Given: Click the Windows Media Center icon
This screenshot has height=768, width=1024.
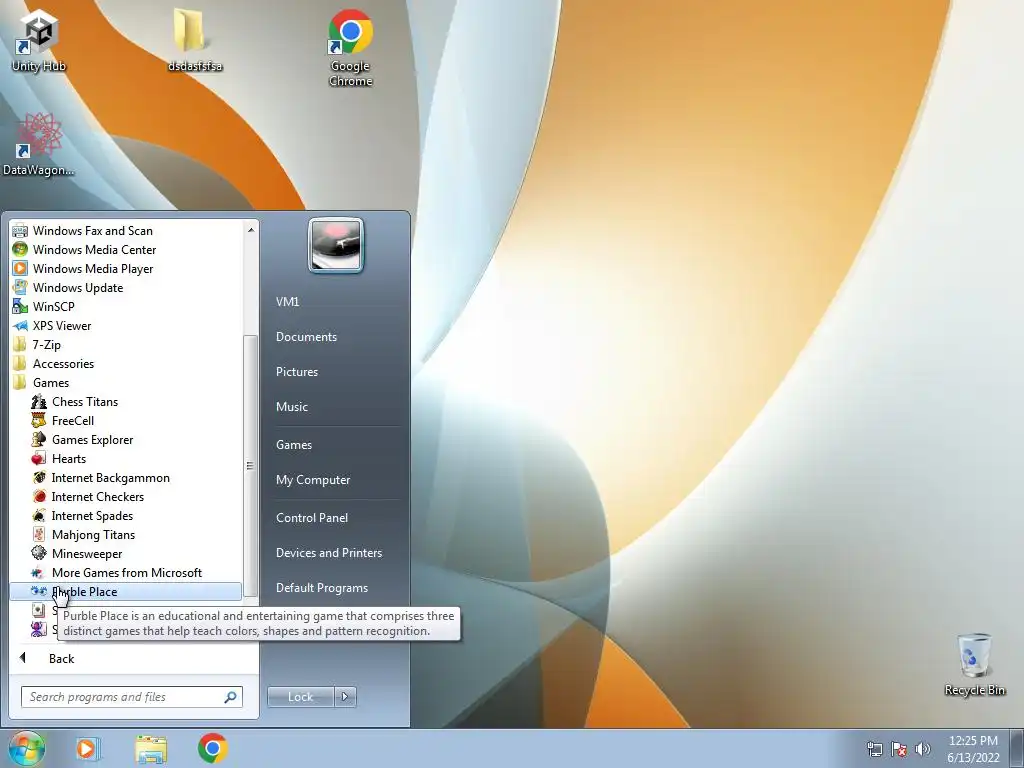Looking at the screenshot, I should pos(20,249).
